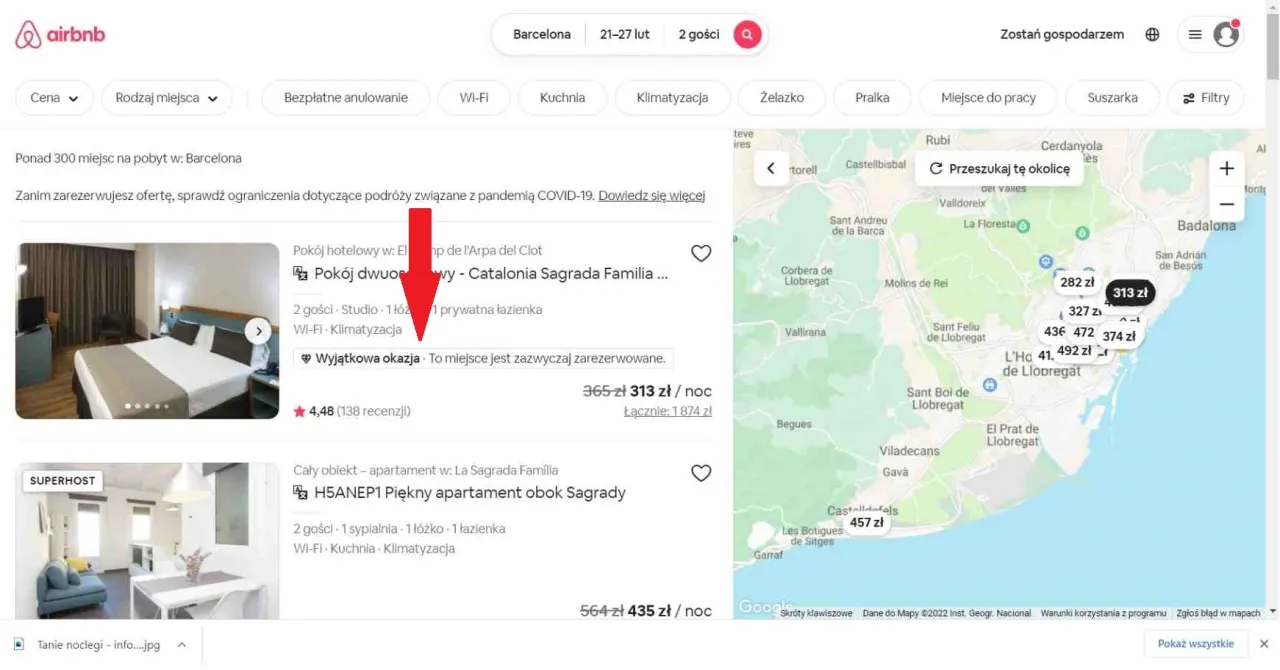Image resolution: width=1280 pixels, height=670 pixels.
Task: Zoom in on the map with the plus icon
Action: pos(1227,168)
